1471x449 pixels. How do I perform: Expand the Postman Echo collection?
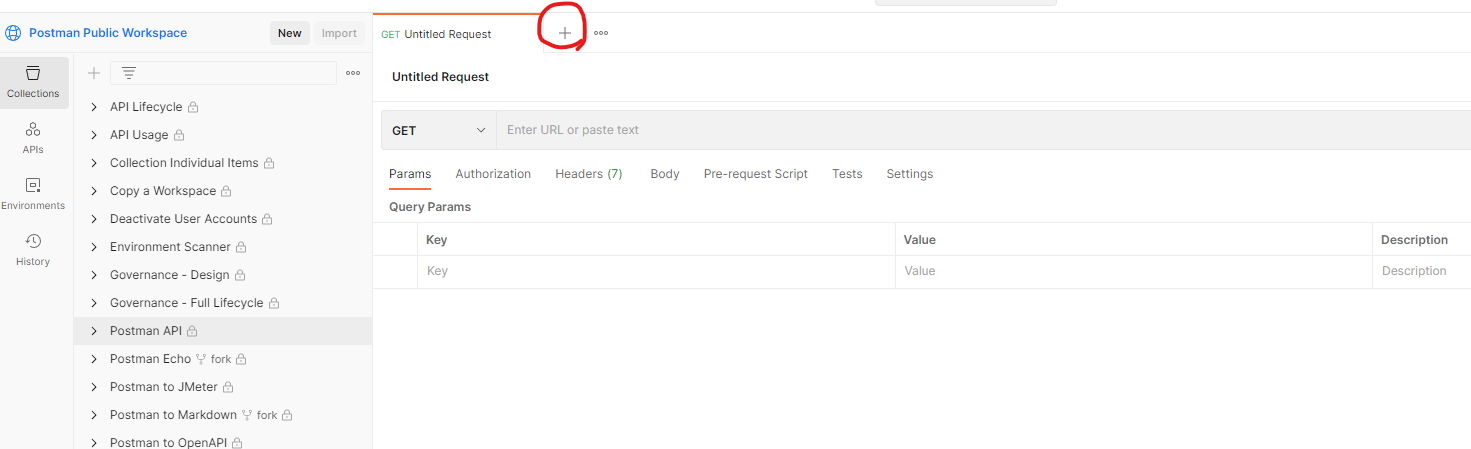(x=94, y=359)
